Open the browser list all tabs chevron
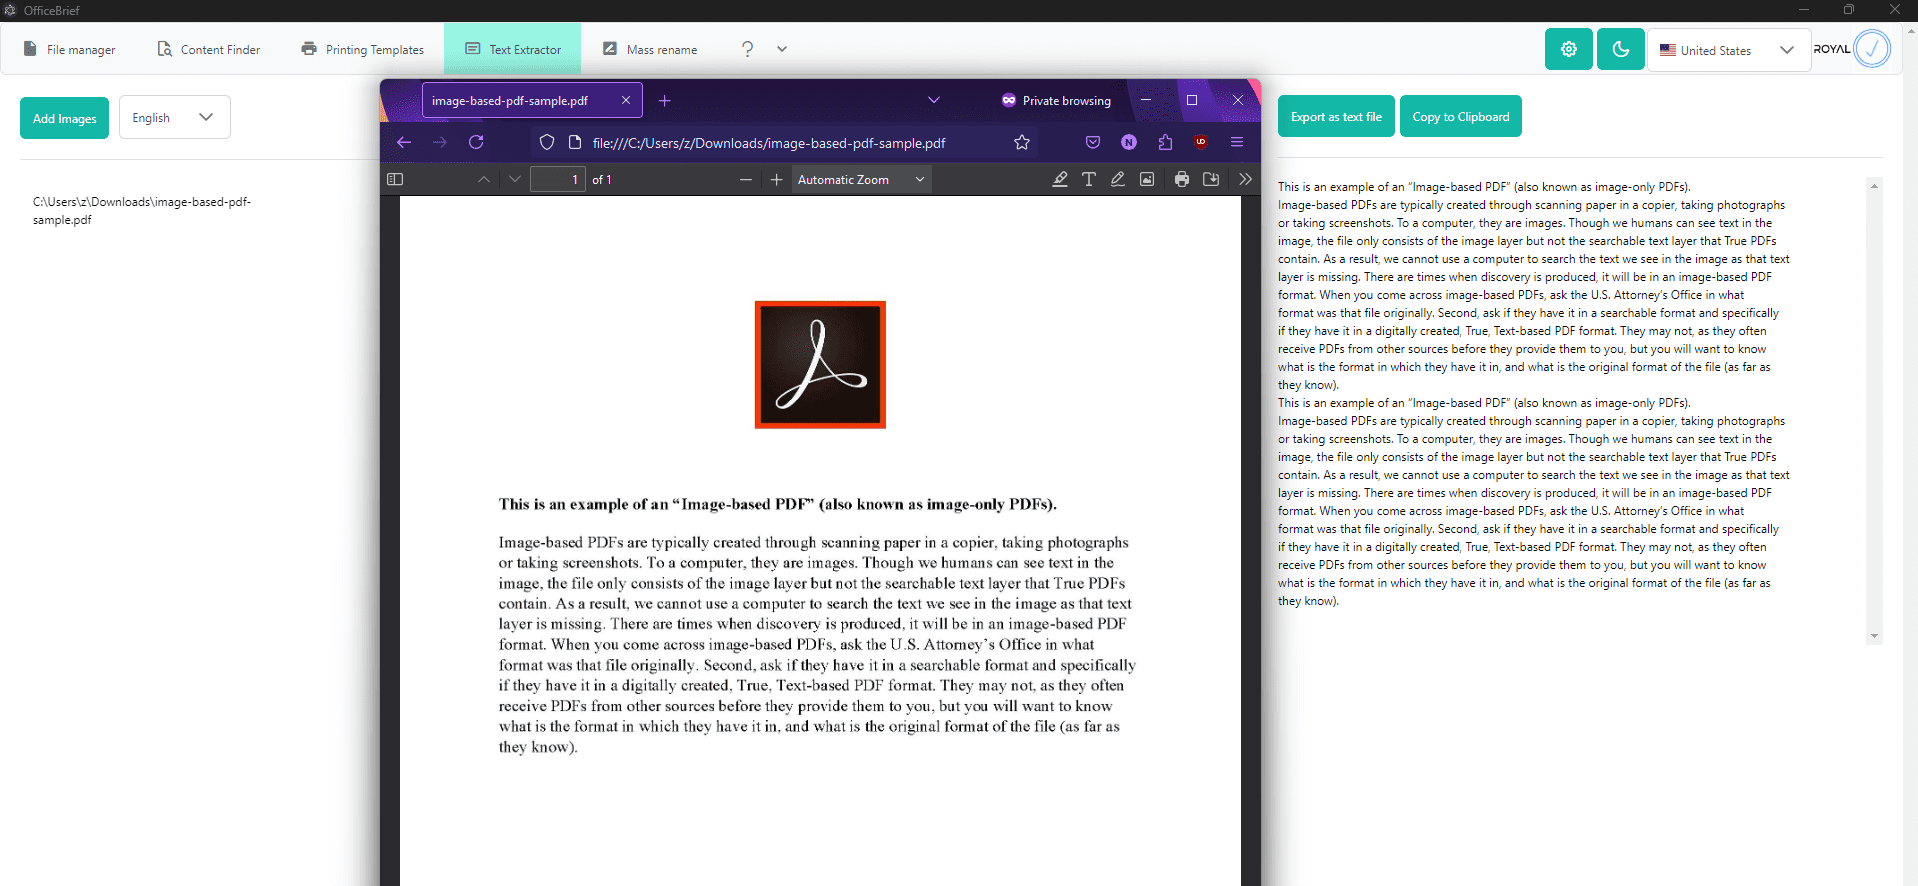 tap(934, 100)
